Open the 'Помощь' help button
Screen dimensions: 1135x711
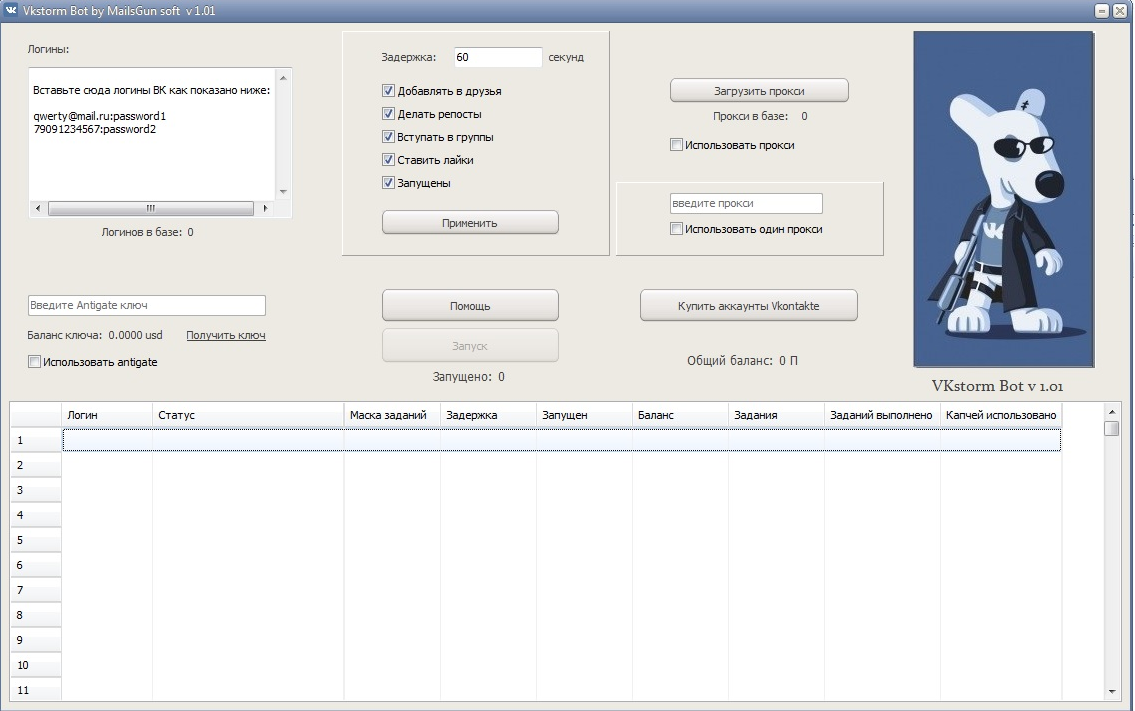[x=470, y=306]
